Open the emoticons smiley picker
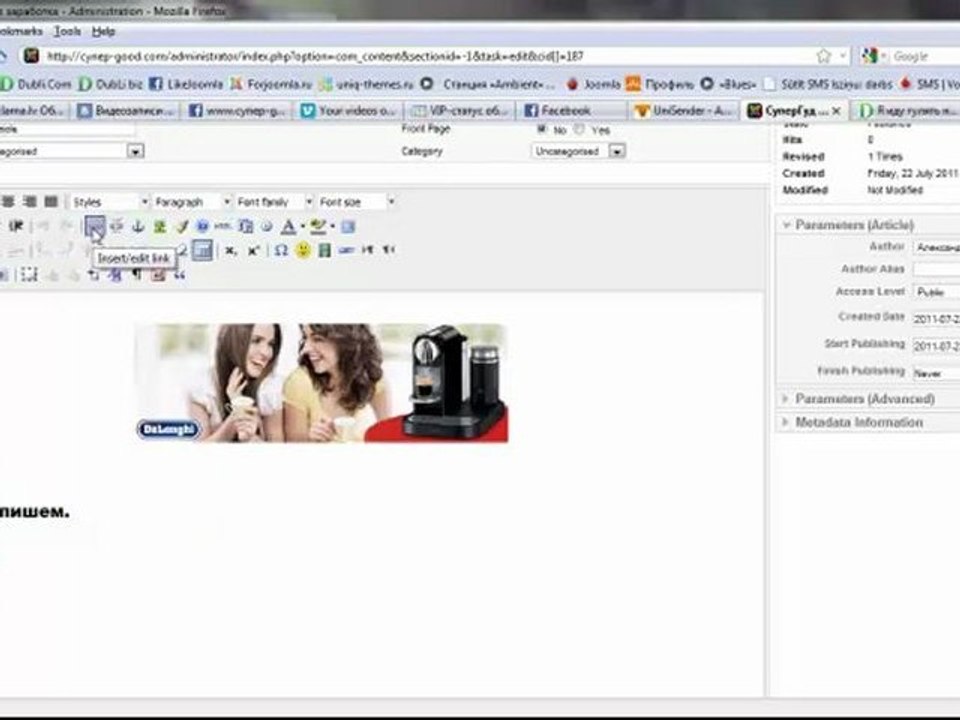This screenshot has height=720, width=960. coord(303,250)
